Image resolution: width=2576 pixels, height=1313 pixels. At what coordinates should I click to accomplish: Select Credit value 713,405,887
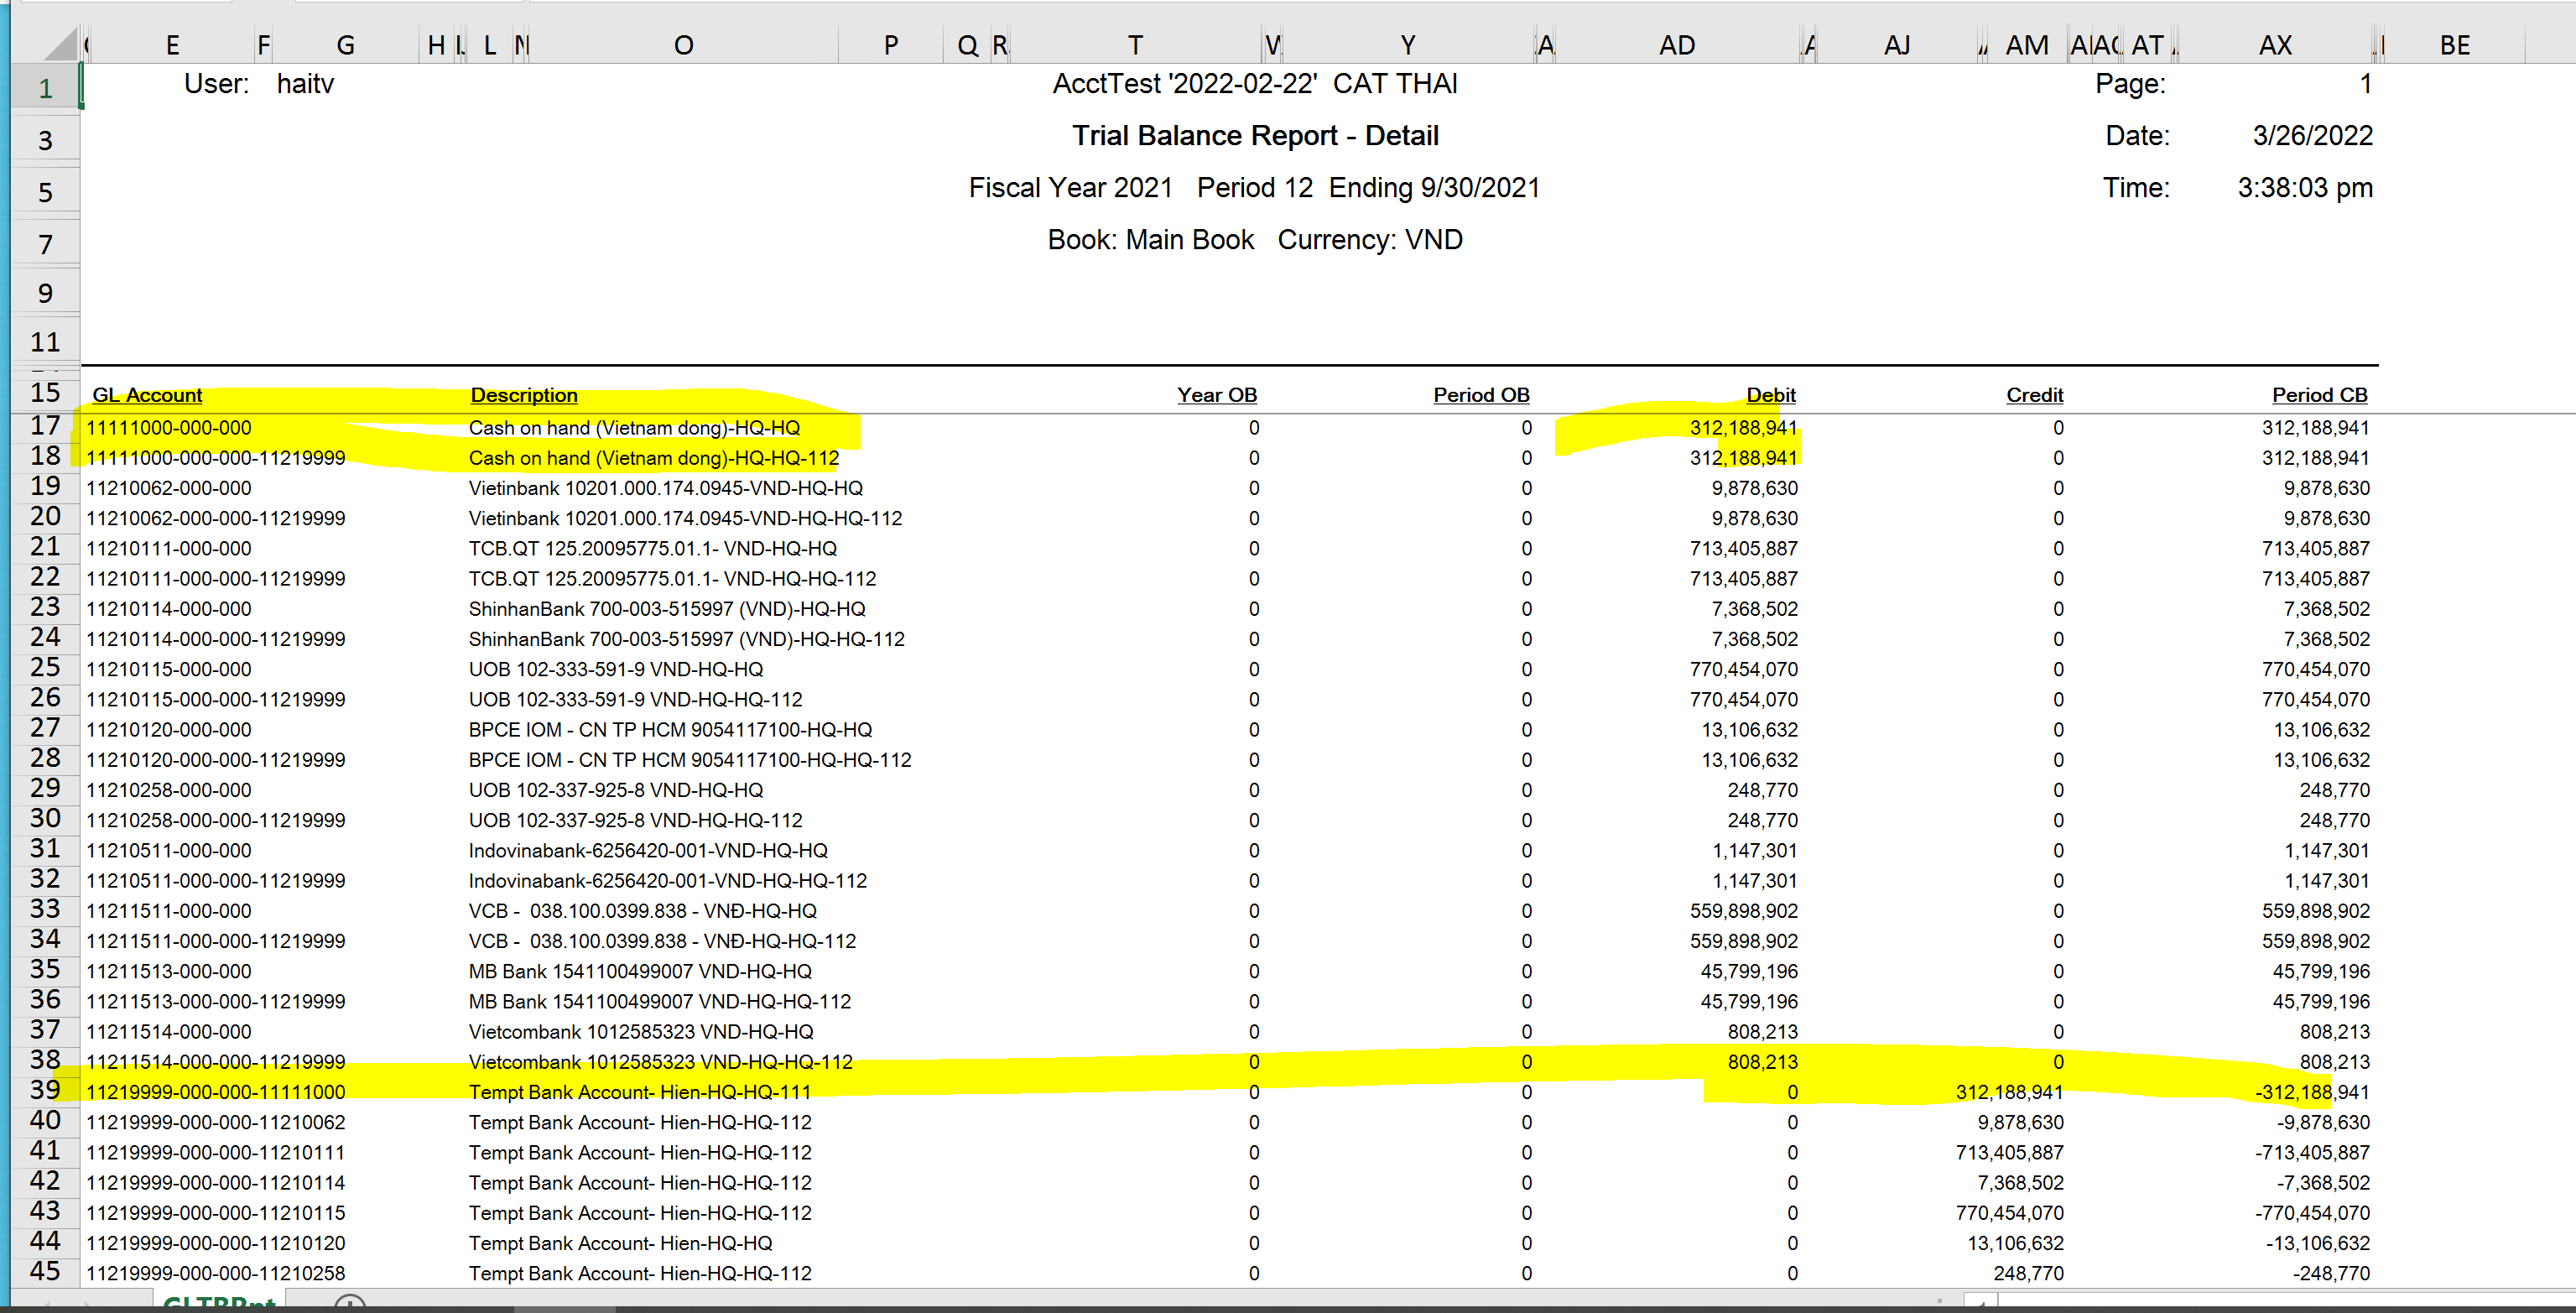click(2010, 1152)
